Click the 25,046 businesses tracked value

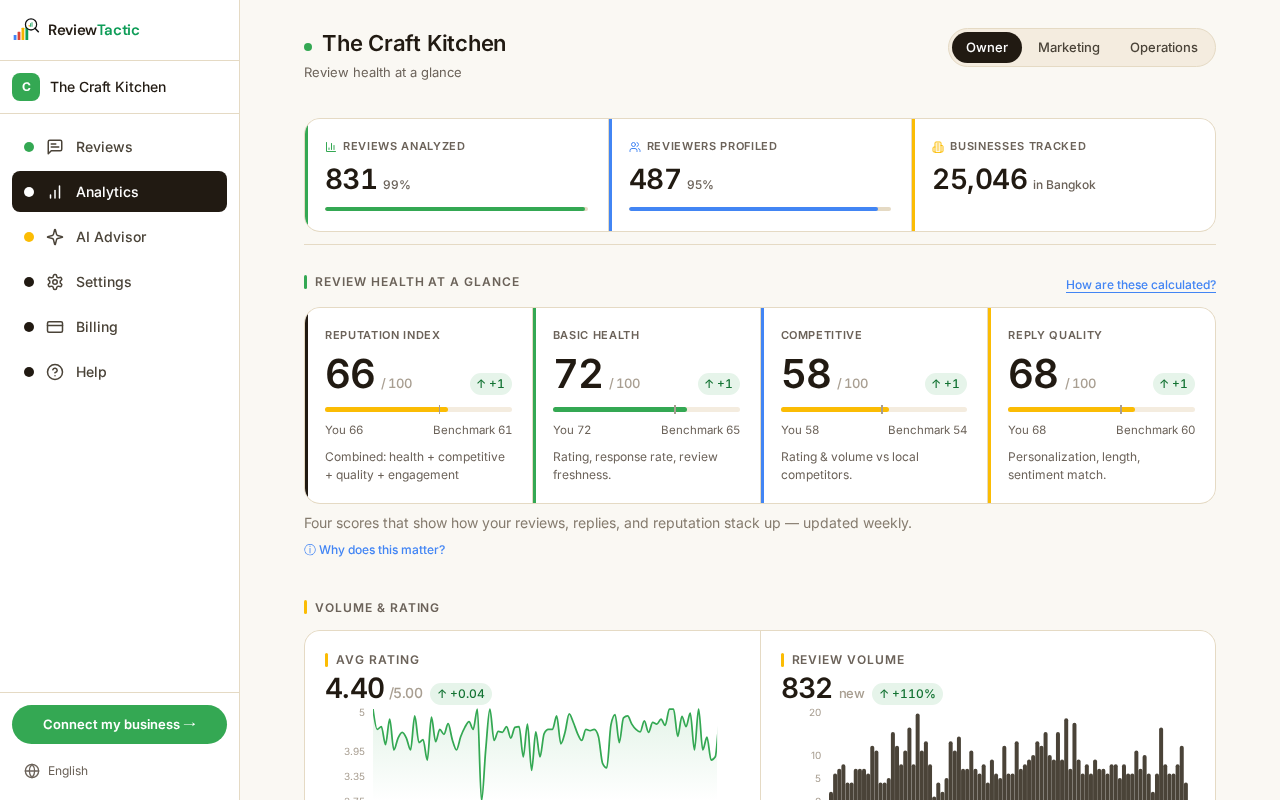[980, 179]
